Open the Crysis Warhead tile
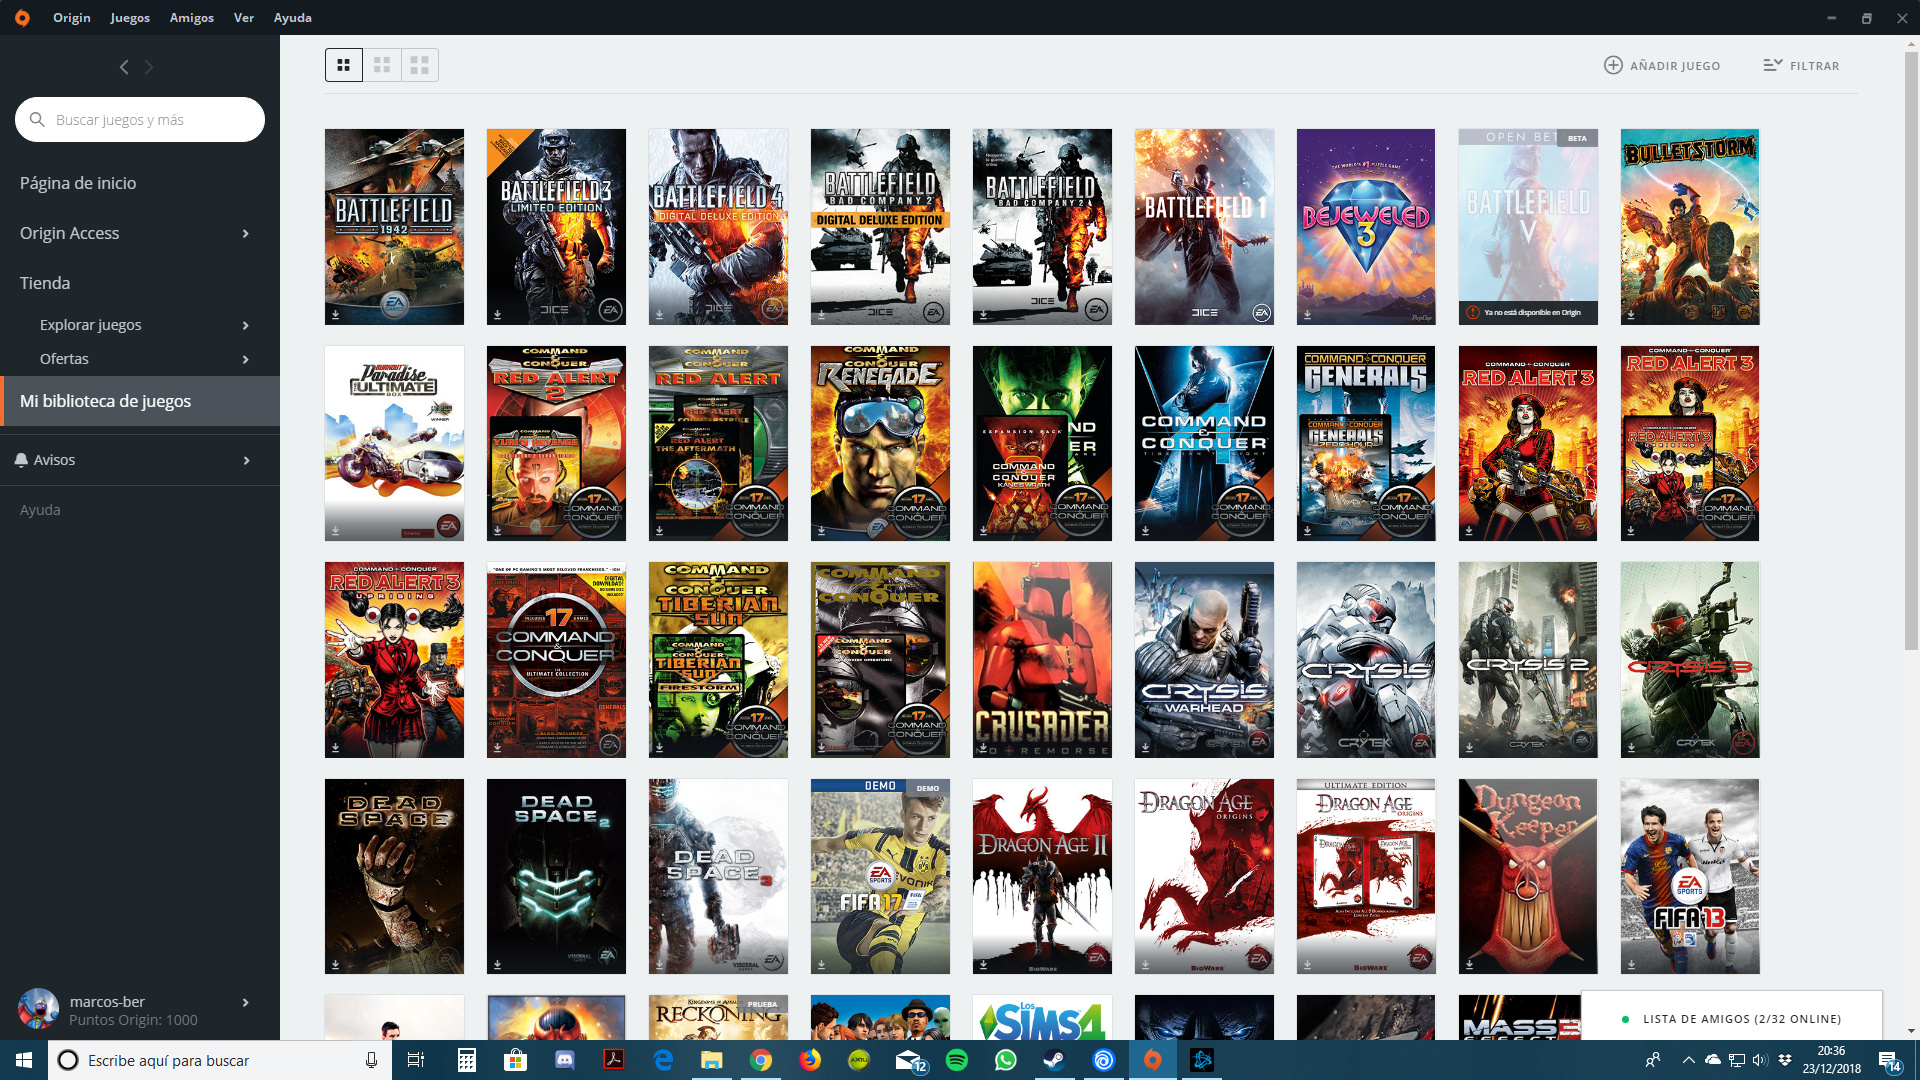Viewport: 1920px width, 1080px height. [1204, 660]
